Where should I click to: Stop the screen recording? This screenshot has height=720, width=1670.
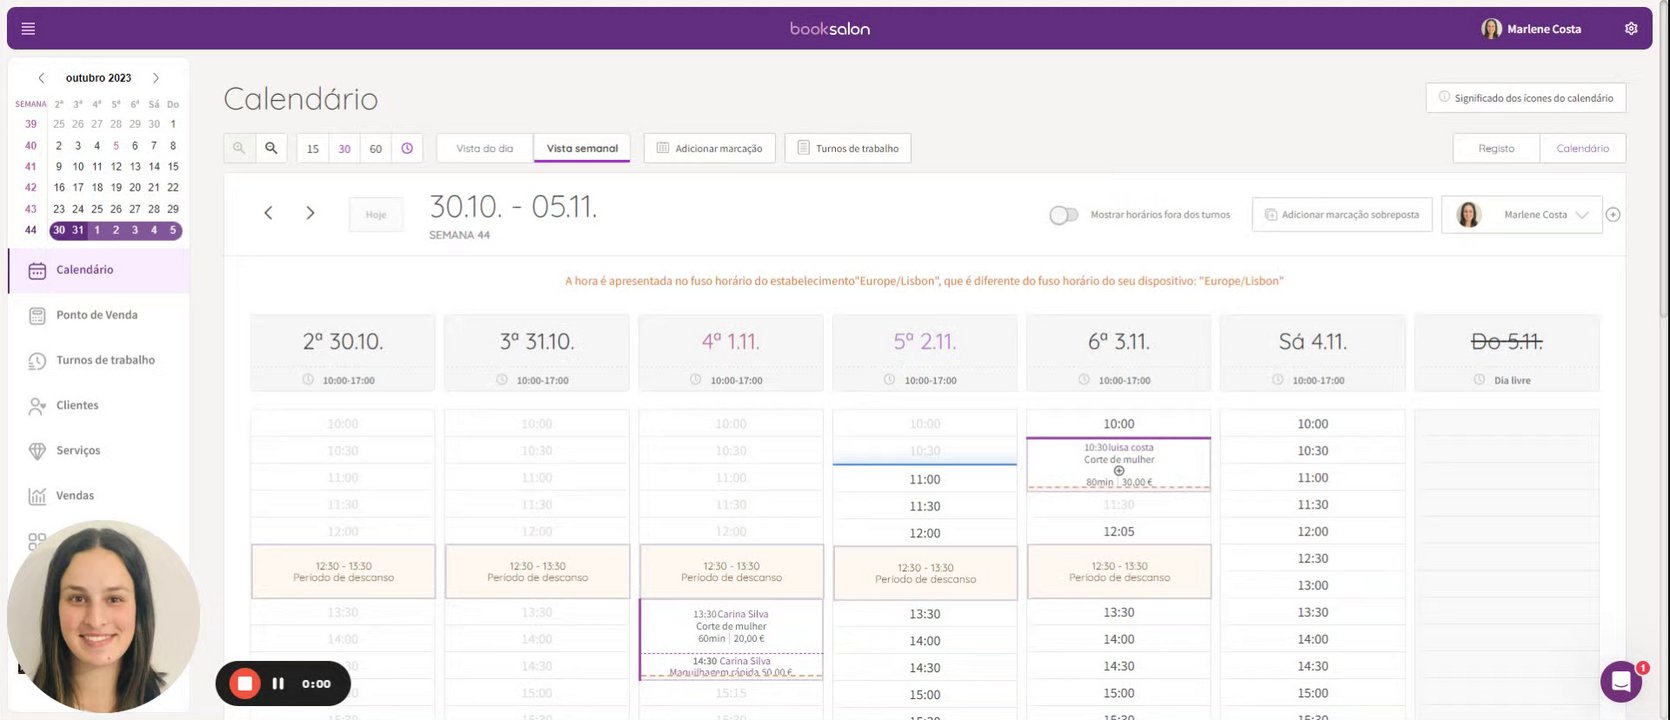point(244,684)
